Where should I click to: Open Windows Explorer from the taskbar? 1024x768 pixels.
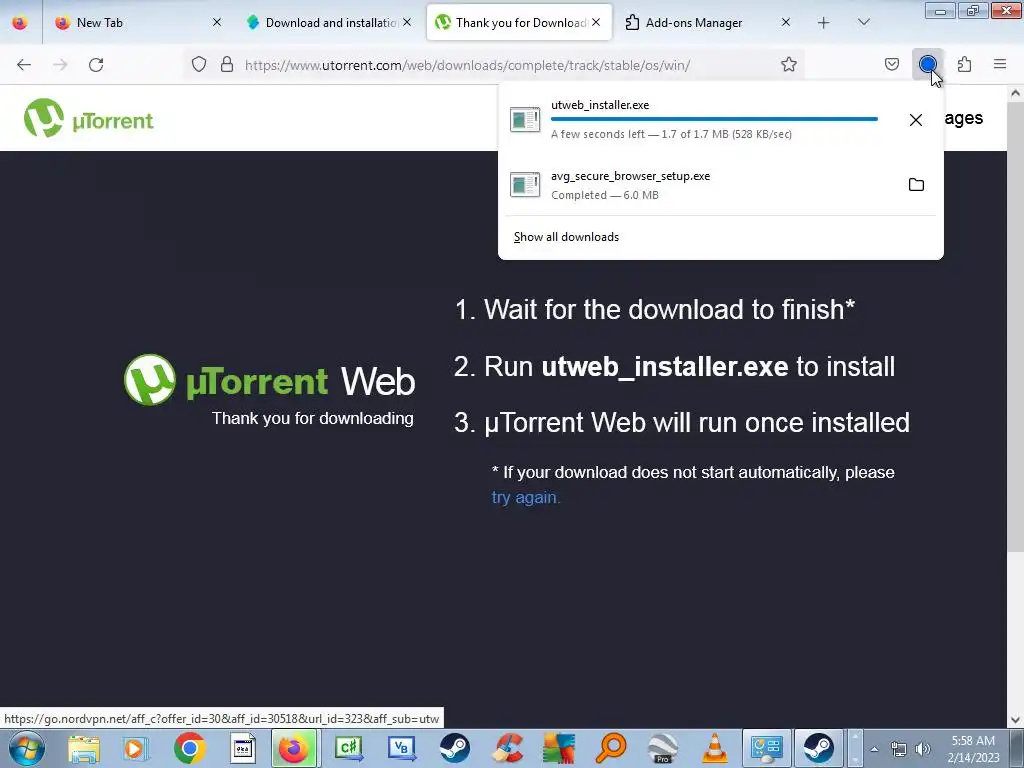[84, 748]
